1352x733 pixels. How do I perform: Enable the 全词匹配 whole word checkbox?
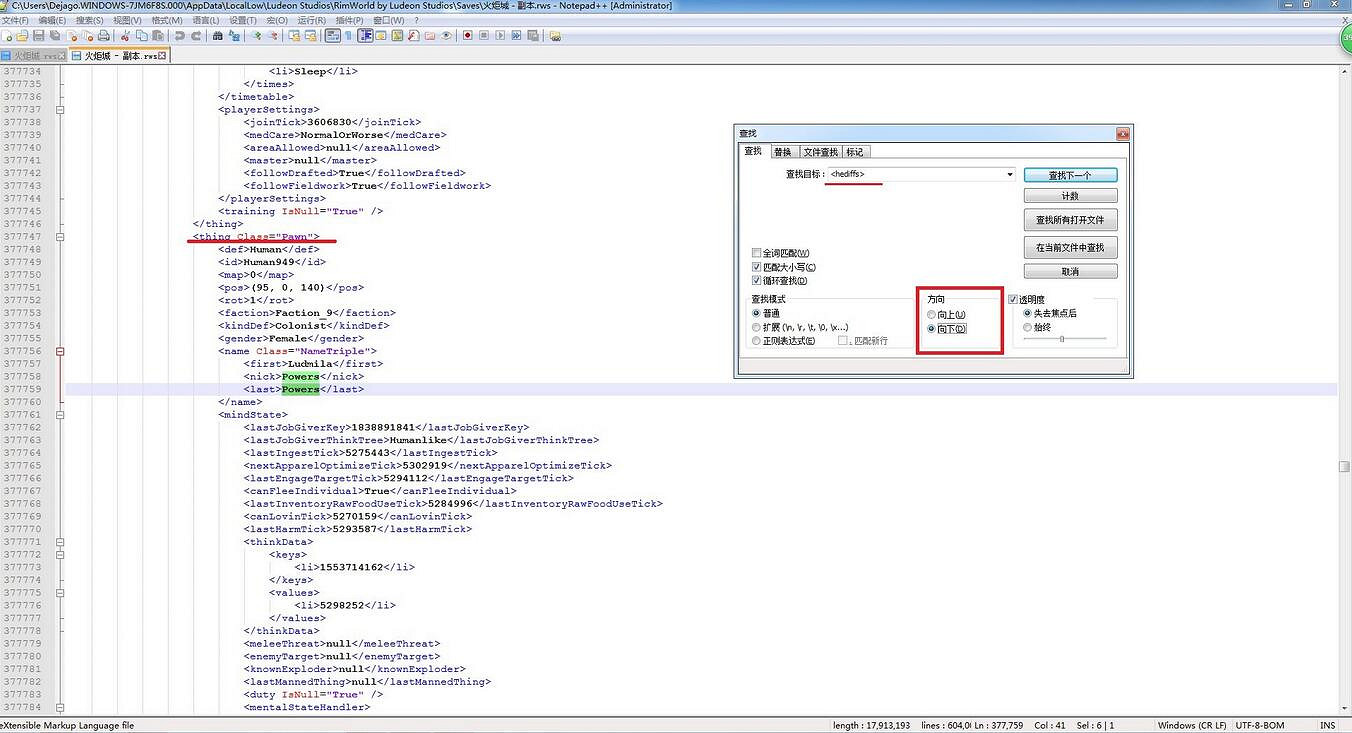pyautogui.click(x=757, y=254)
